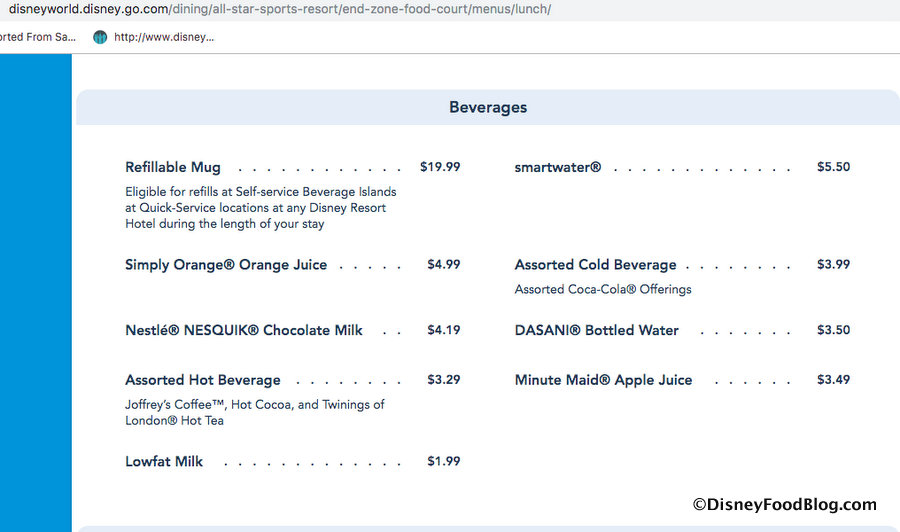Image resolution: width=900 pixels, height=532 pixels.
Task: Click the Assorted Hot Beverage heading
Action: 203,380
